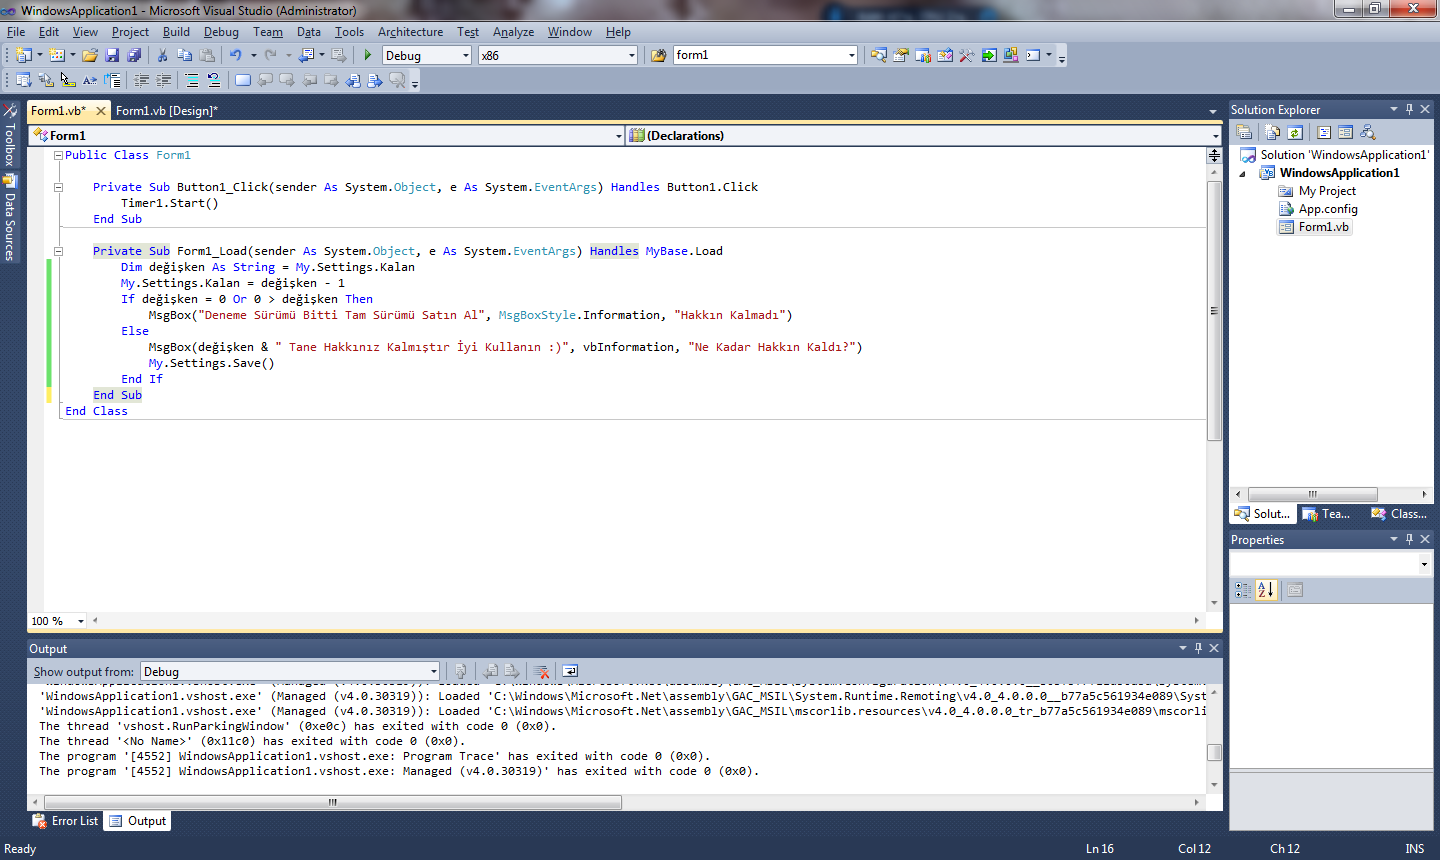The width and height of the screenshot is (1440, 860).
Task: Click the Output panel horizontal scrollbar thumb
Action: tap(333, 802)
